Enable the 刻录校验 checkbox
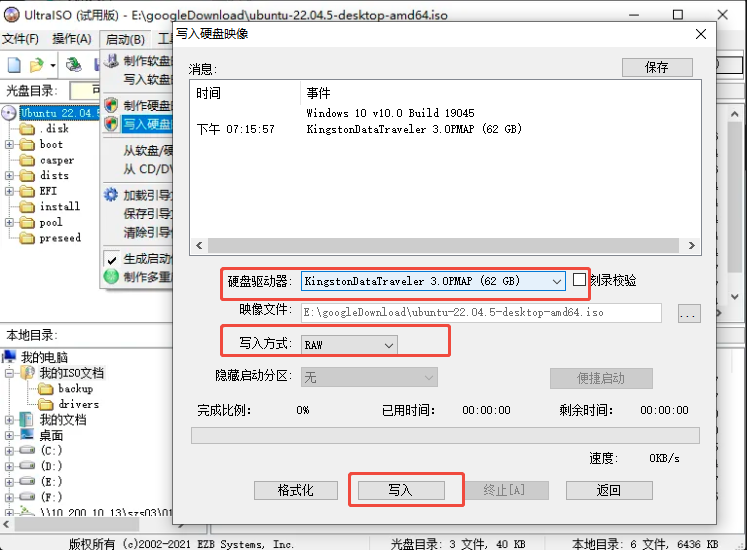This screenshot has width=747, height=550. pos(579,280)
